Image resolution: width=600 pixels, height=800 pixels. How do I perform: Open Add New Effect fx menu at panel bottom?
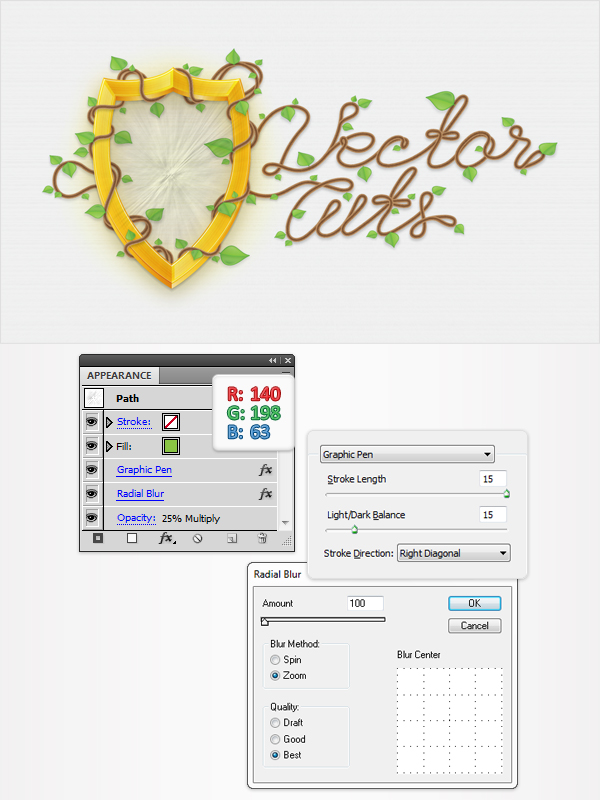coord(167,538)
